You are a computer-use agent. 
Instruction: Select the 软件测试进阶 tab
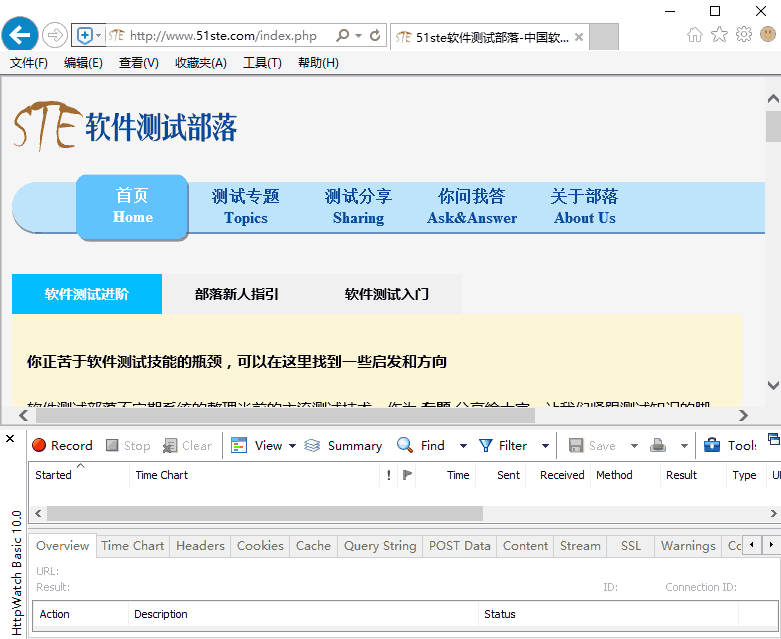(x=87, y=294)
